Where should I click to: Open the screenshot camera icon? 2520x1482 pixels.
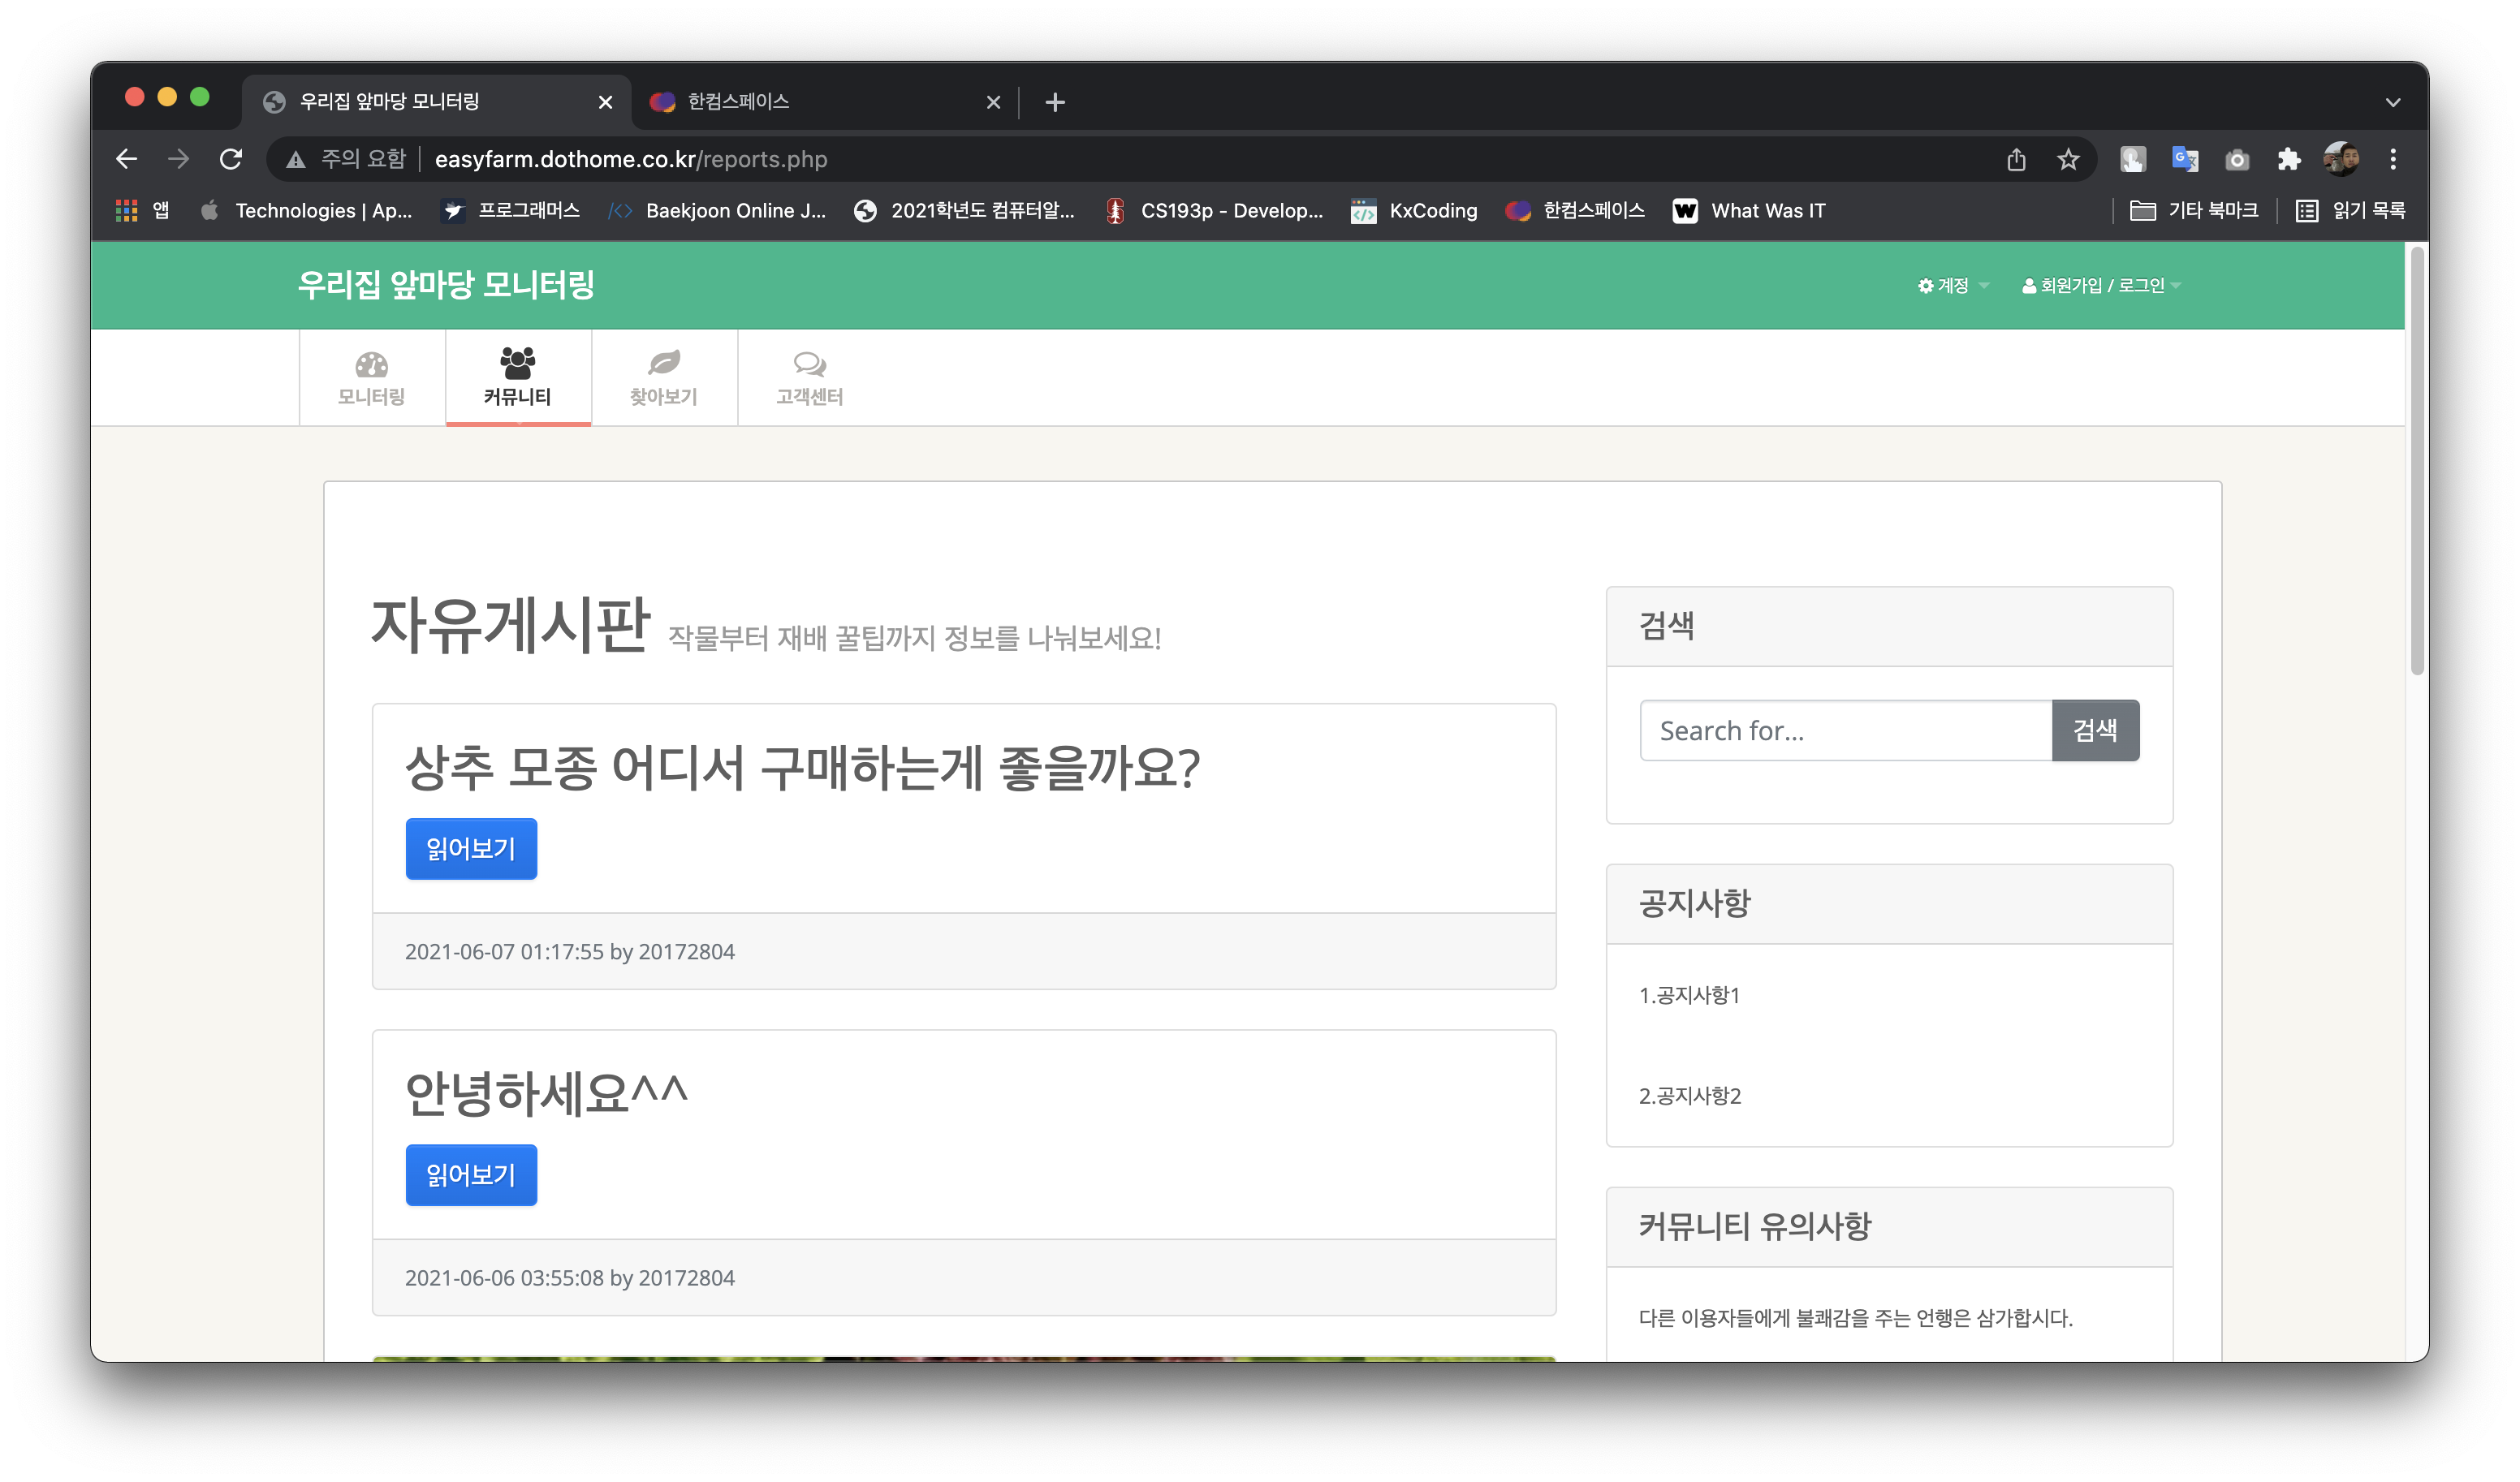2237,158
